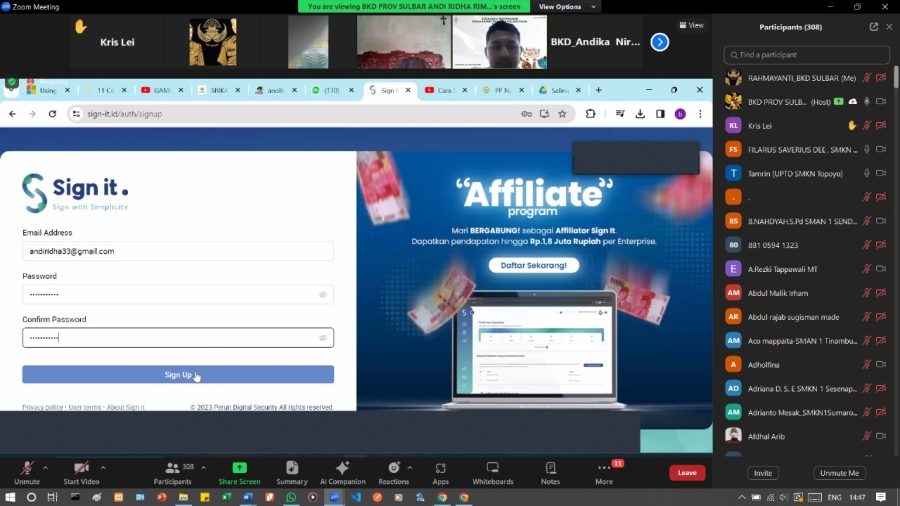Open meeting Summary

coord(292,473)
